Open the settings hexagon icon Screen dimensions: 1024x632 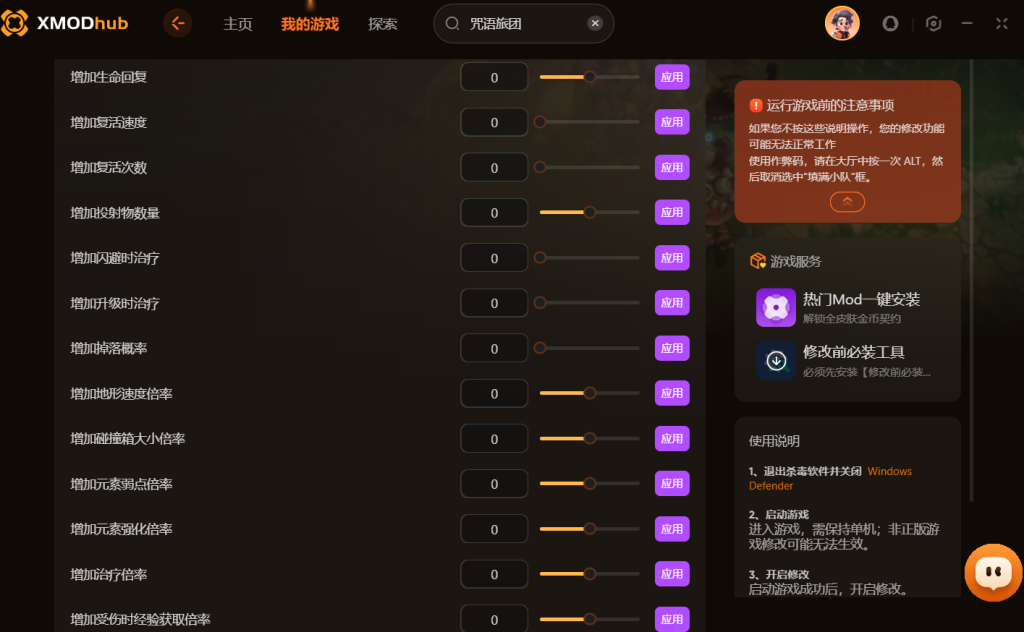pyautogui.click(x=933, y=24)
